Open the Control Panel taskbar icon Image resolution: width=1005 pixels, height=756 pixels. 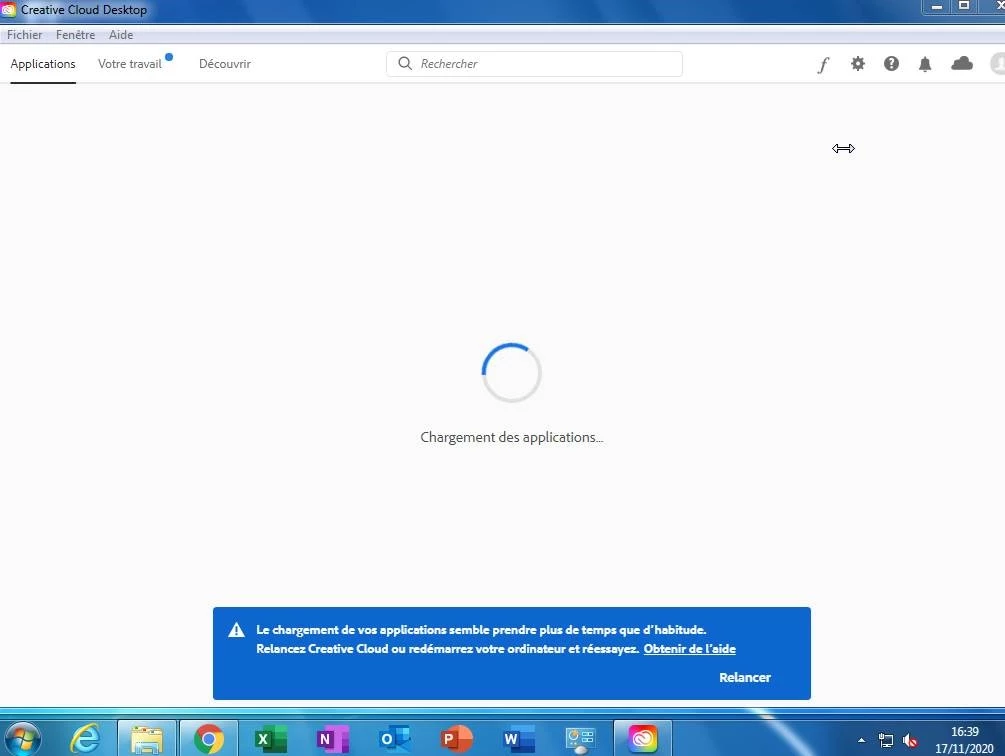coord(580,740)
